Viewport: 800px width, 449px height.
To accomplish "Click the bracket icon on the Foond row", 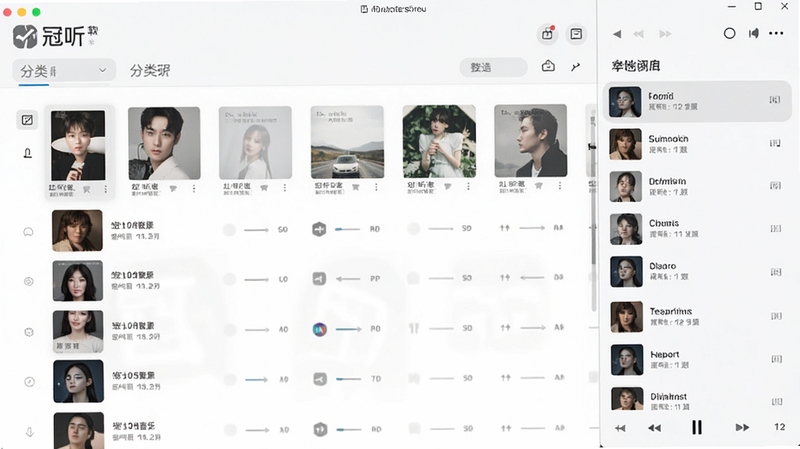I will [x=774, y=100].
